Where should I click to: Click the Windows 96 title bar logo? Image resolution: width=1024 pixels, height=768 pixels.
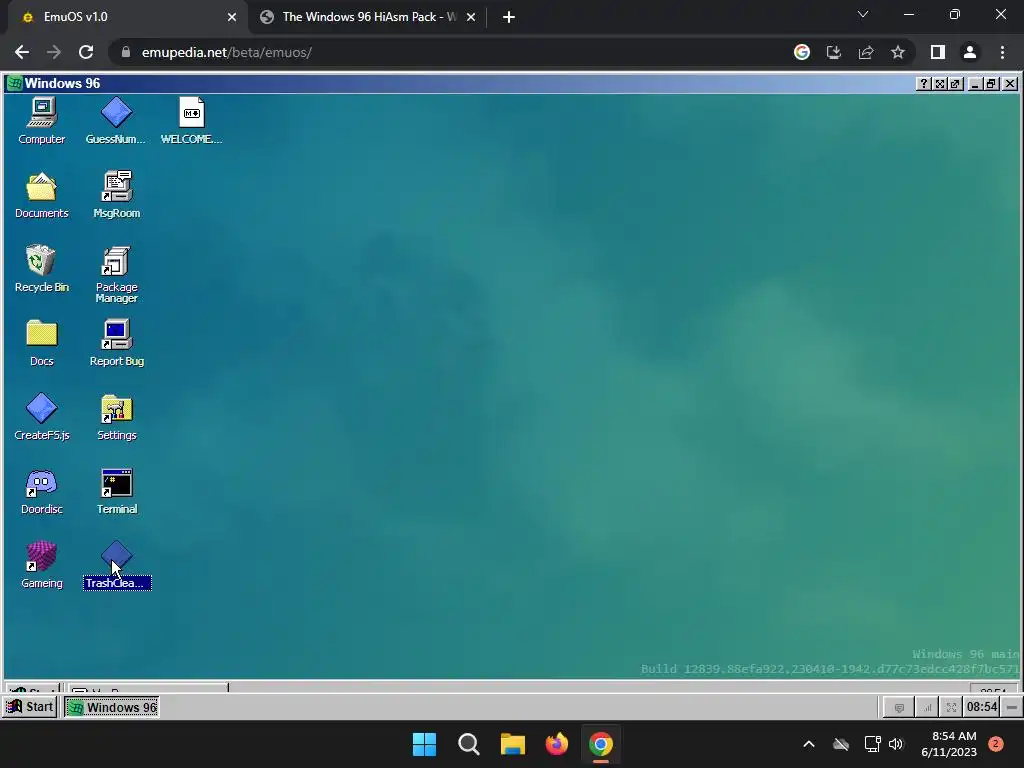point(14,84)
